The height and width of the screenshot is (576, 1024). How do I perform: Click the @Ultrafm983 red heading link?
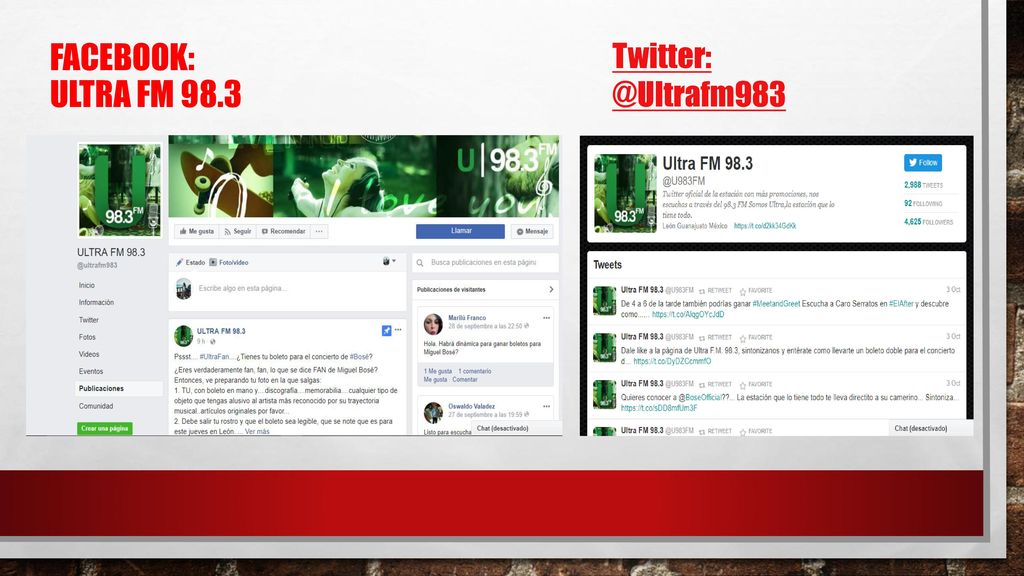[x=698, y=93]
